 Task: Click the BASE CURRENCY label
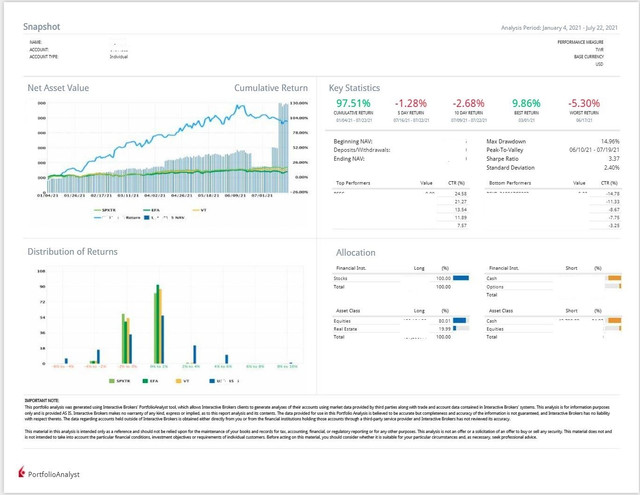coord(589,57)
